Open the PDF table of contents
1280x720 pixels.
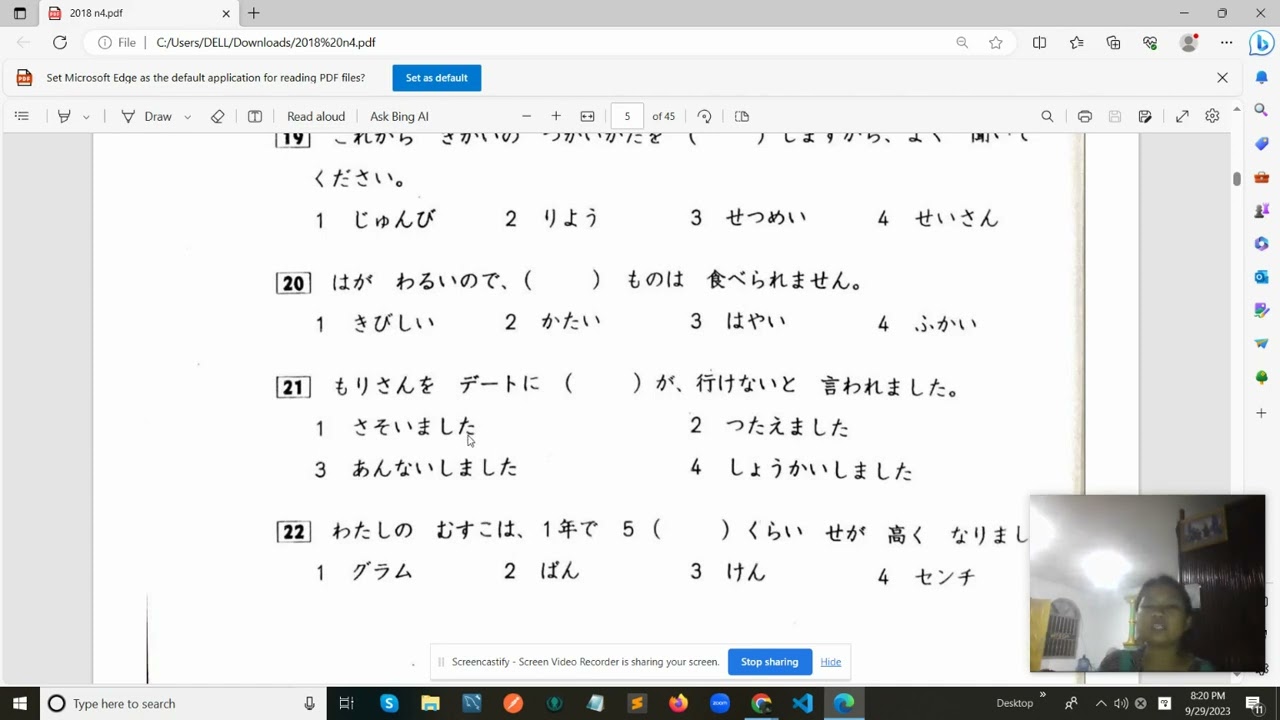[x=21, y=116]
